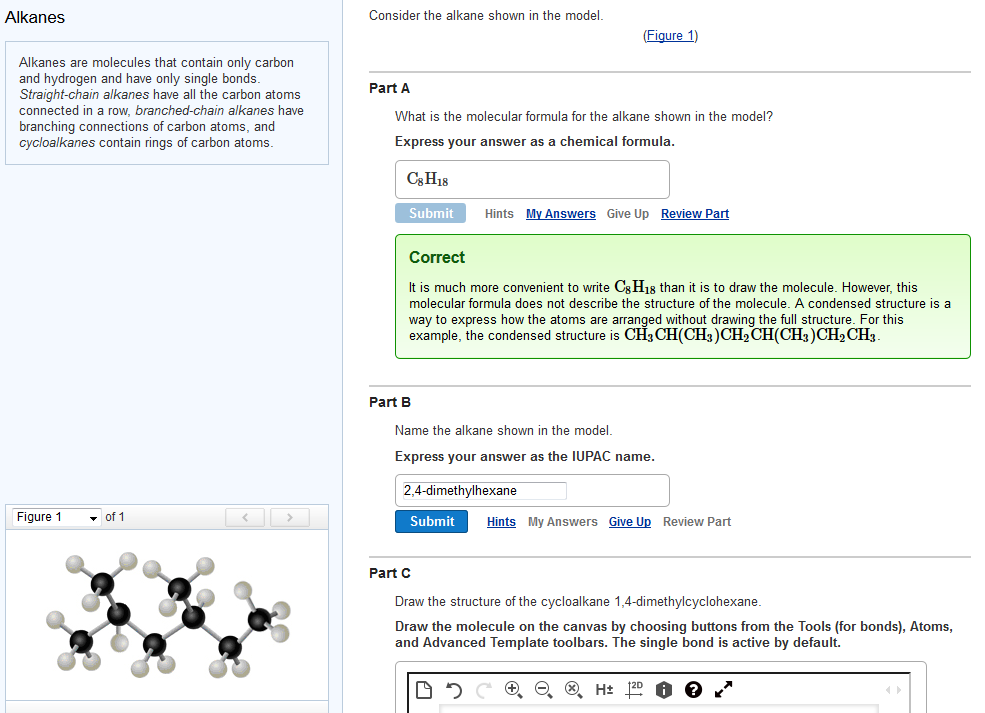Open the Figure 1 dropdown selector

[x=57, y=517]
